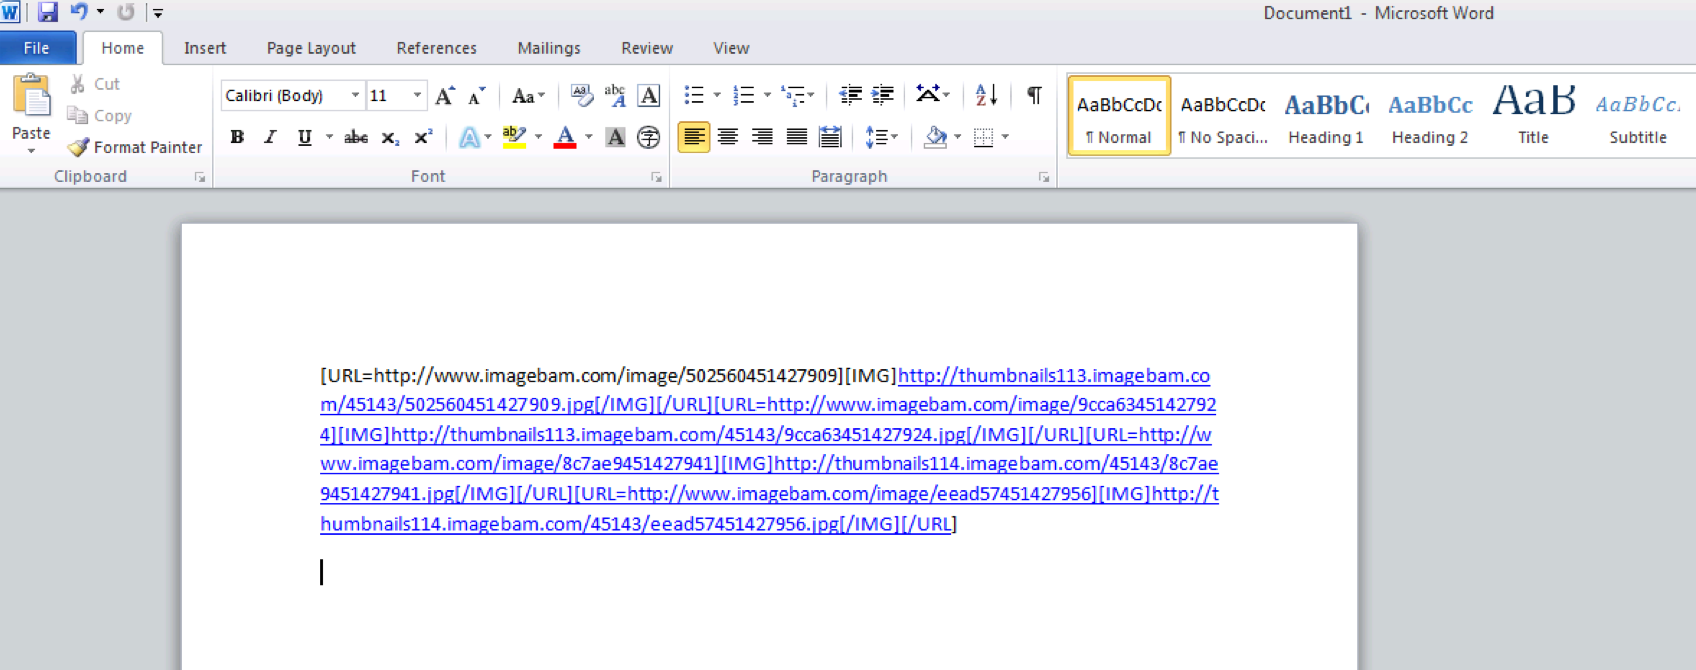Open the File tab
1696x670 pixels.
37,48
